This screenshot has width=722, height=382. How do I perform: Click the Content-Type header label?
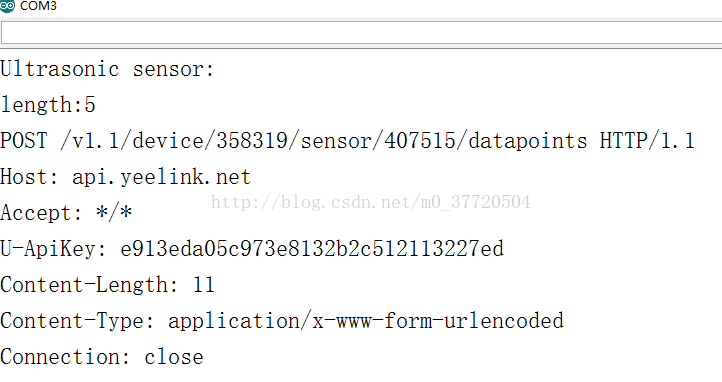click(x=77, y=321)
